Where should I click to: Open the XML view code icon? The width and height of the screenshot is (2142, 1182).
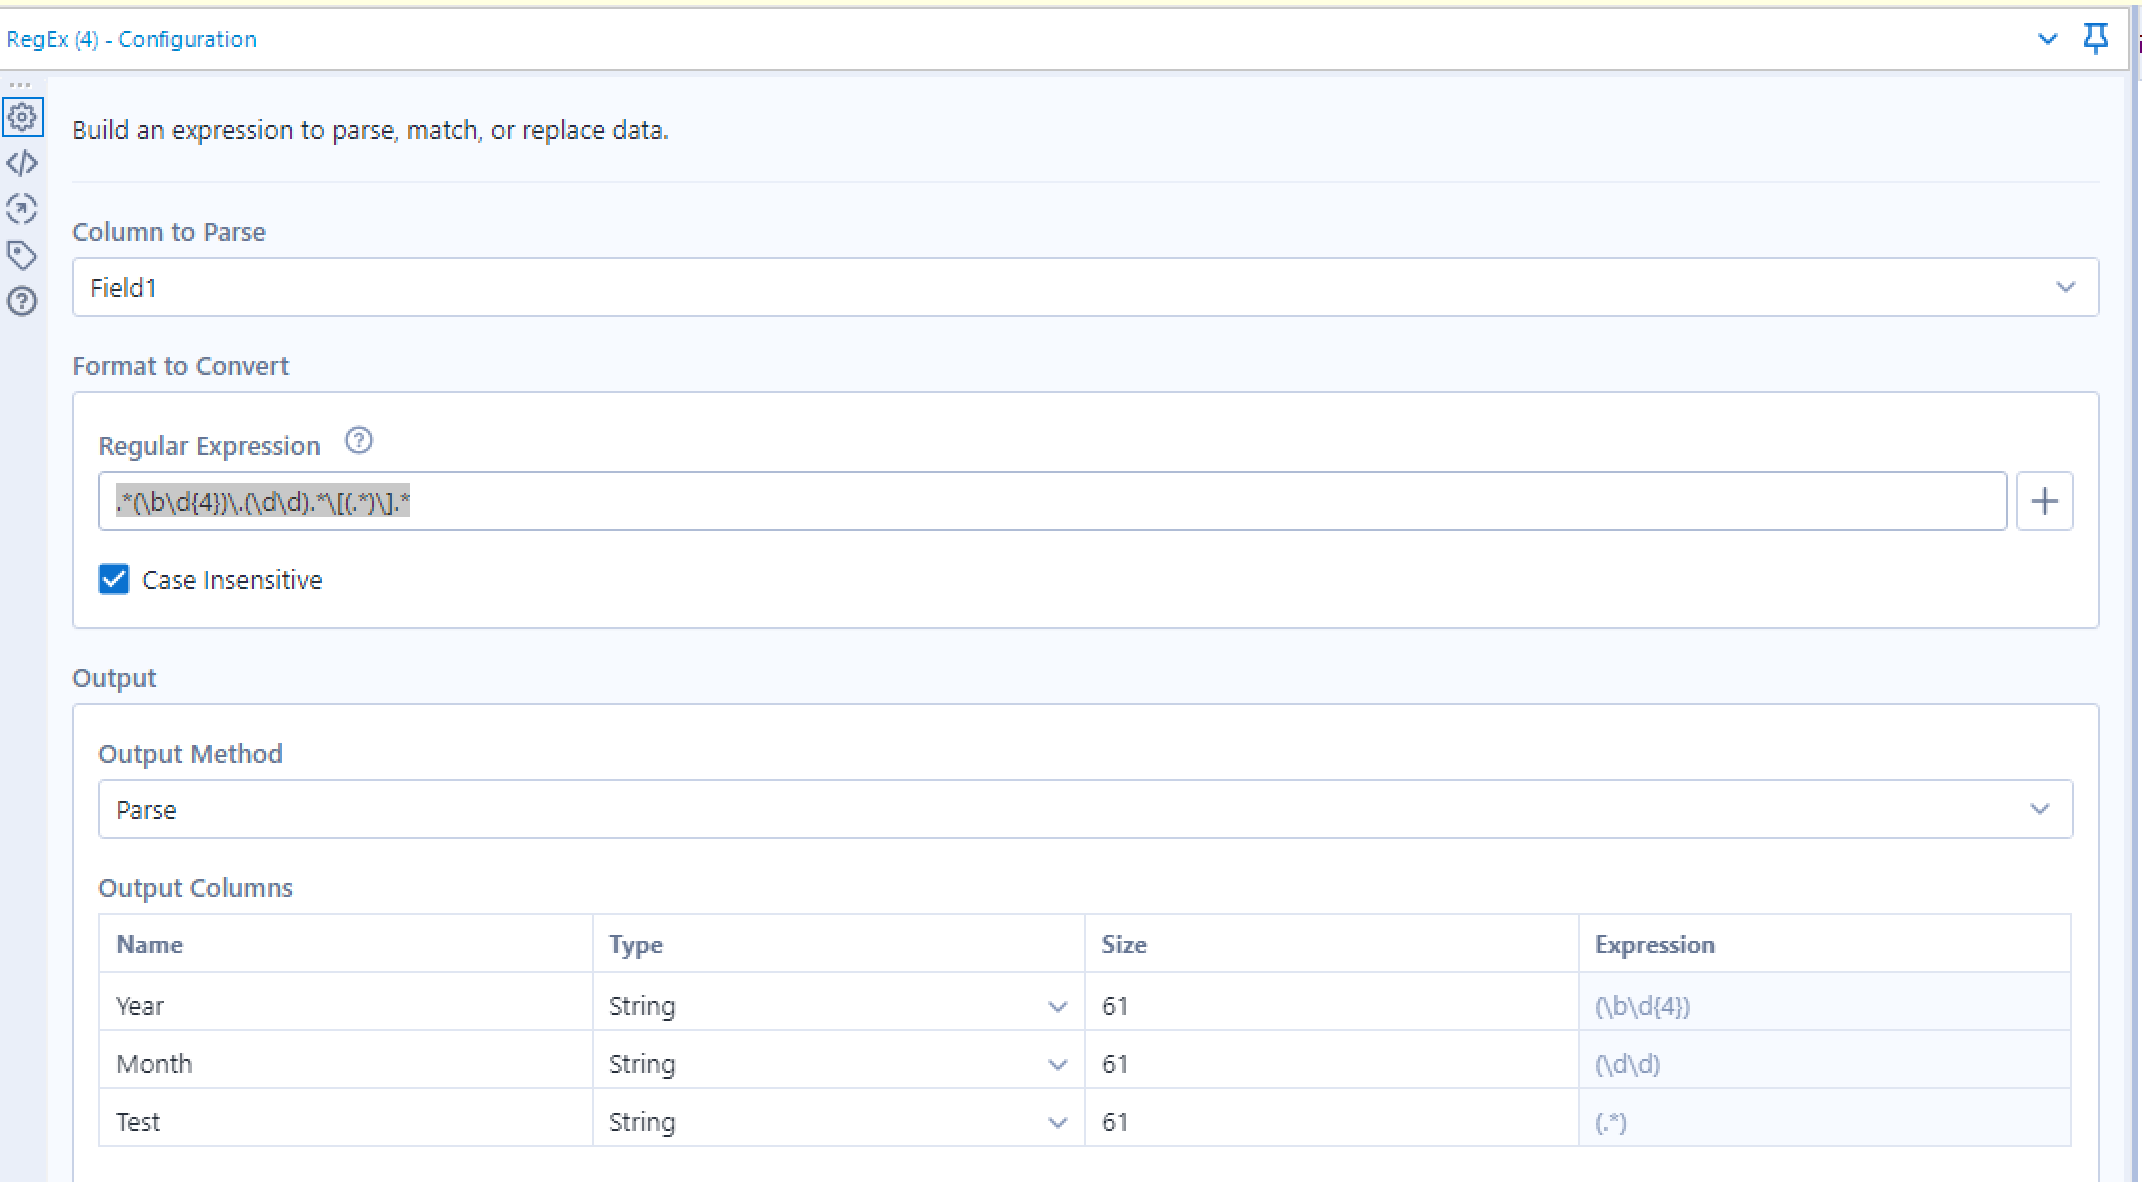pos(22,163)
